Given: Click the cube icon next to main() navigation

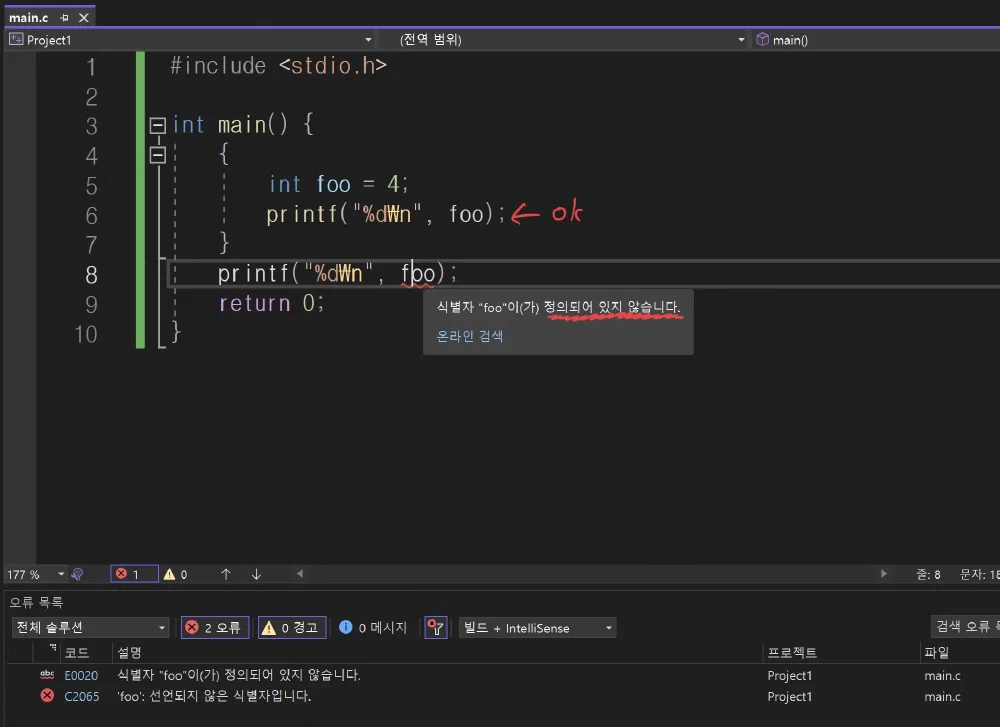Looking at the screenshot, I should click(x=763, y=39).
